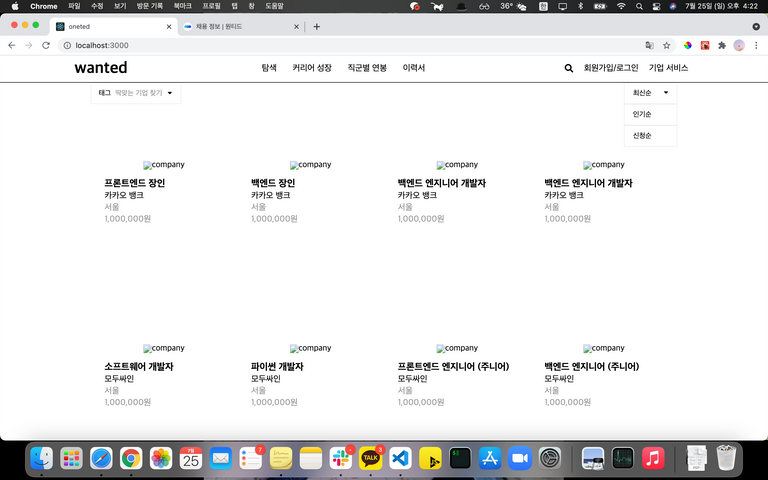Open the Apple menu
The height and width of the screenshot is (480, 768).
[x=15, y=6]
